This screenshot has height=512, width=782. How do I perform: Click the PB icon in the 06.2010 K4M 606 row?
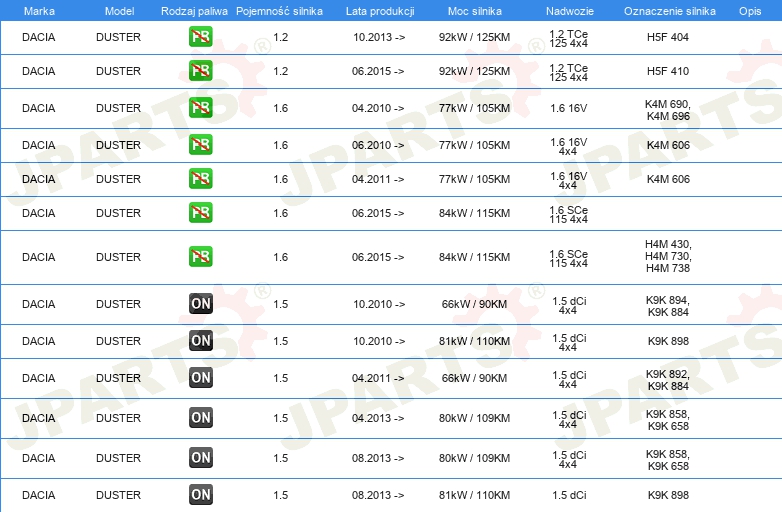click(200, 145)
